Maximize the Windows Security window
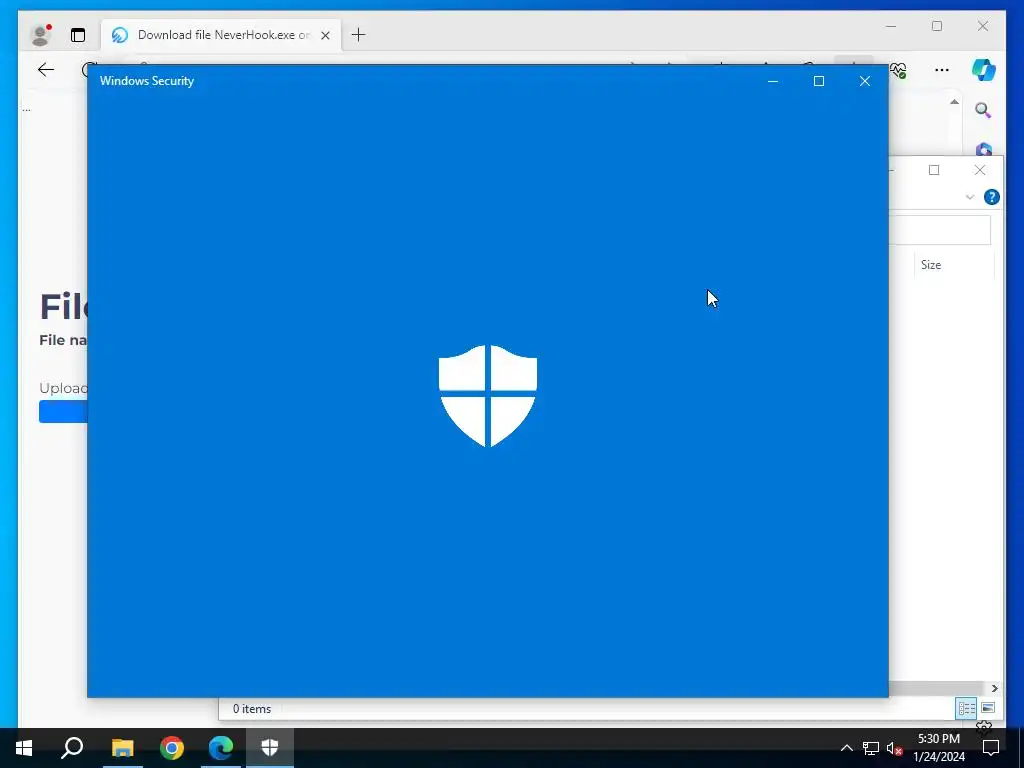The image size is (1024, 768). 819,81
